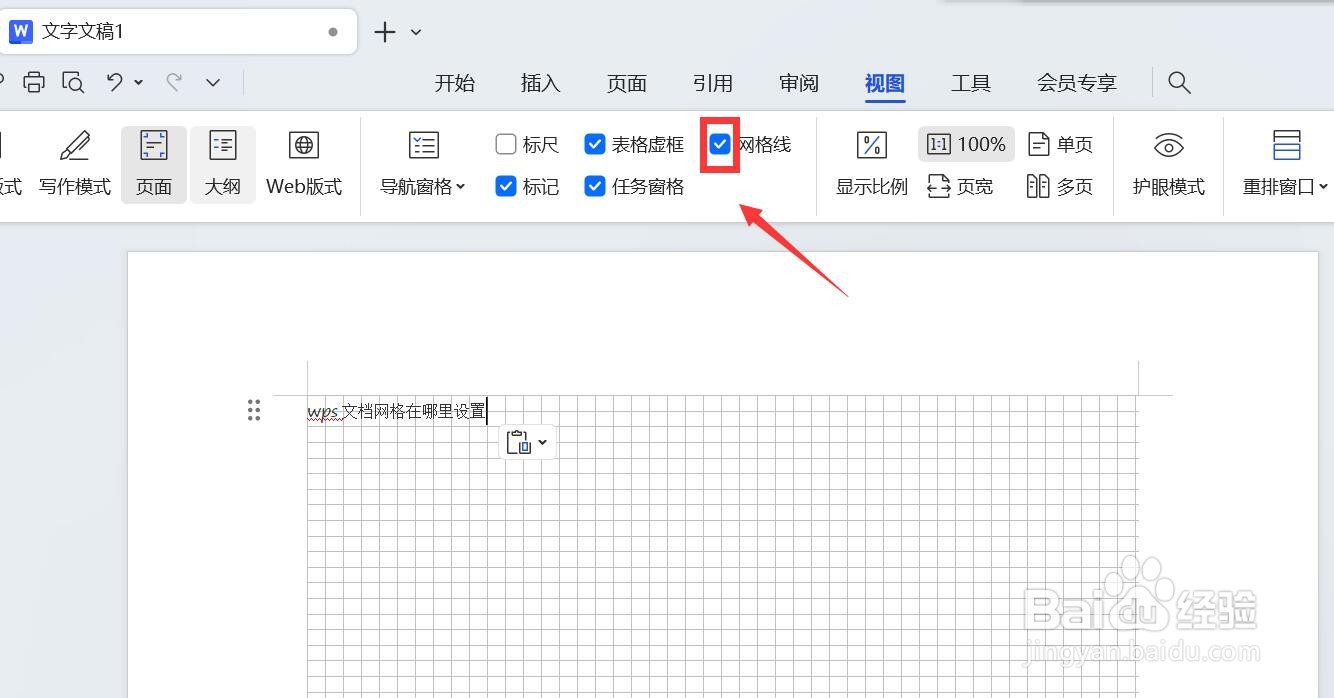Screen dimensions: 1334x698
Task: Expand the paste options dropdown arrow
Action: point(543,442)
